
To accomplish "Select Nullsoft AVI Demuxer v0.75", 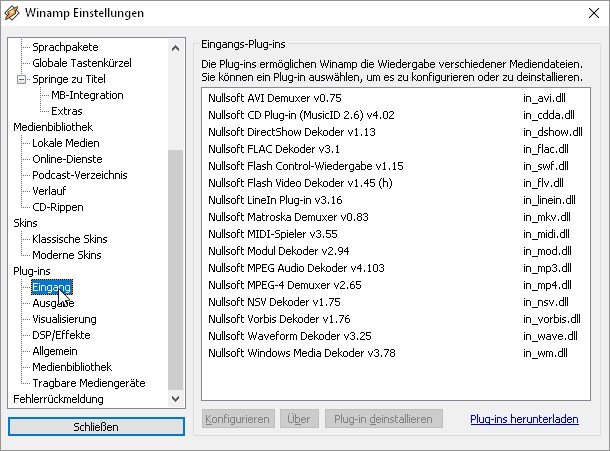I will coord(396,98).
